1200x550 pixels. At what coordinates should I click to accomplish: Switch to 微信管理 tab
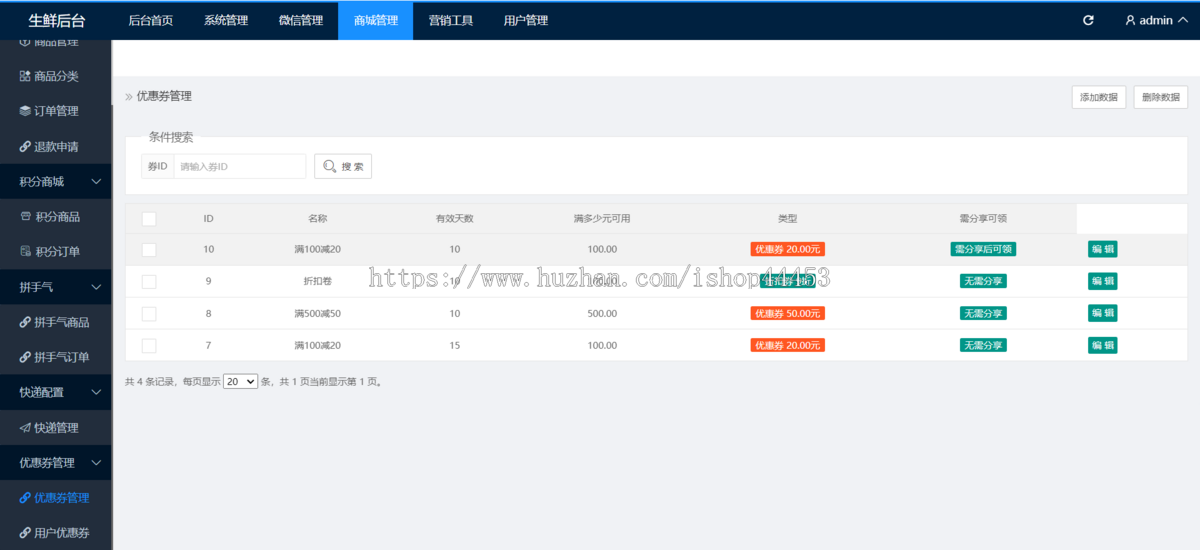(301, 20)
